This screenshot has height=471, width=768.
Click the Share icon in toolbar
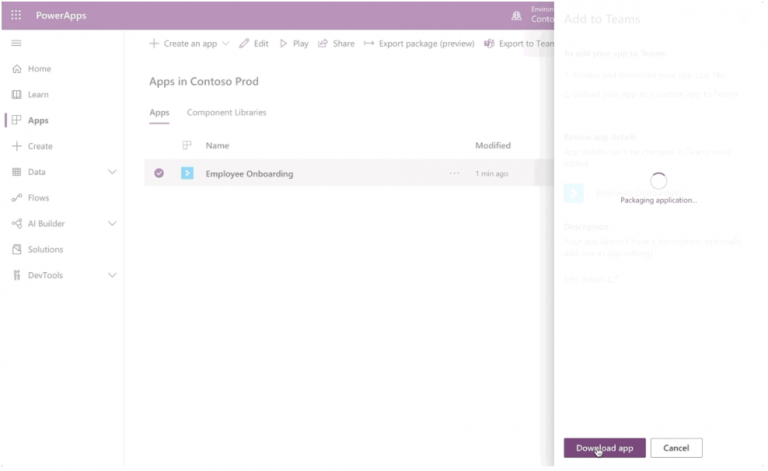click(323, 44)
